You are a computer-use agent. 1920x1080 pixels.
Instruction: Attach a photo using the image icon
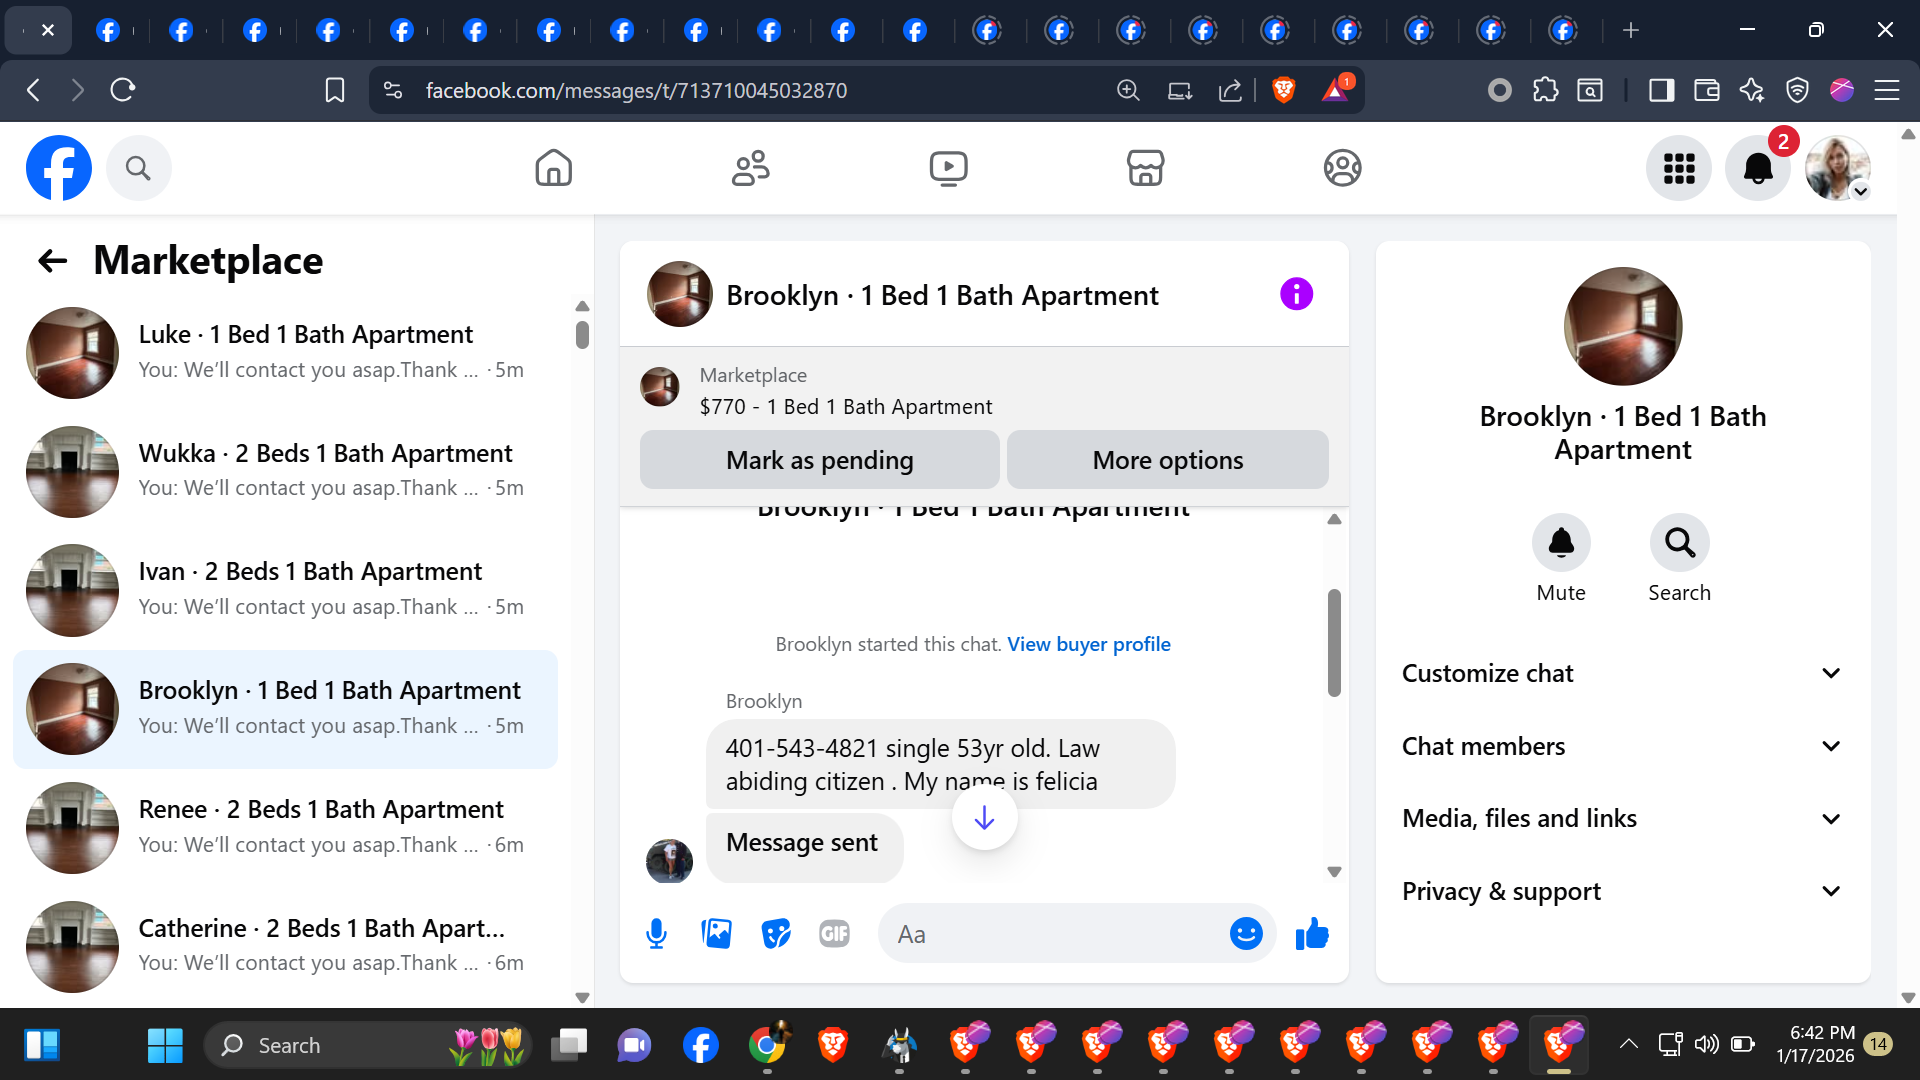[x=716, y=934]
